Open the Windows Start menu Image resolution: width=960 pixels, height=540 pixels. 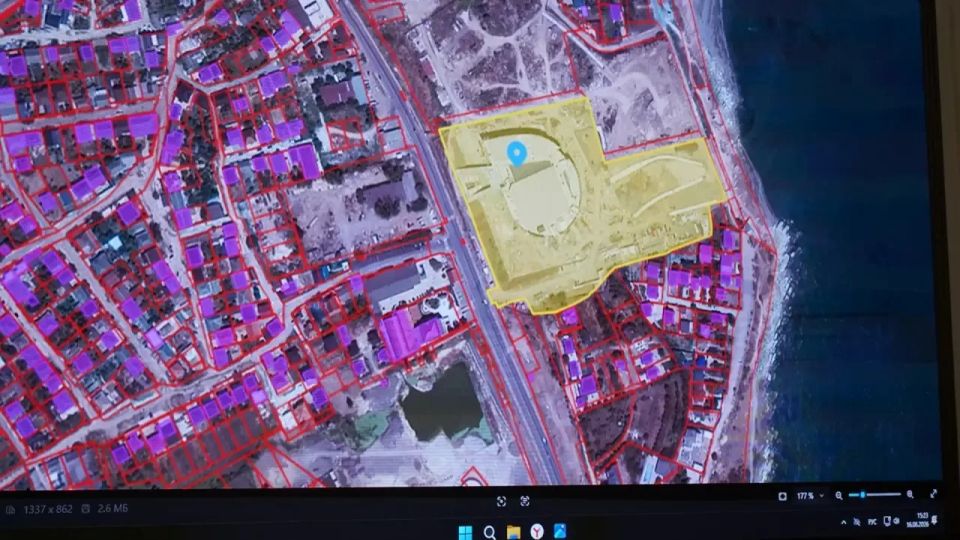(465, 531)
